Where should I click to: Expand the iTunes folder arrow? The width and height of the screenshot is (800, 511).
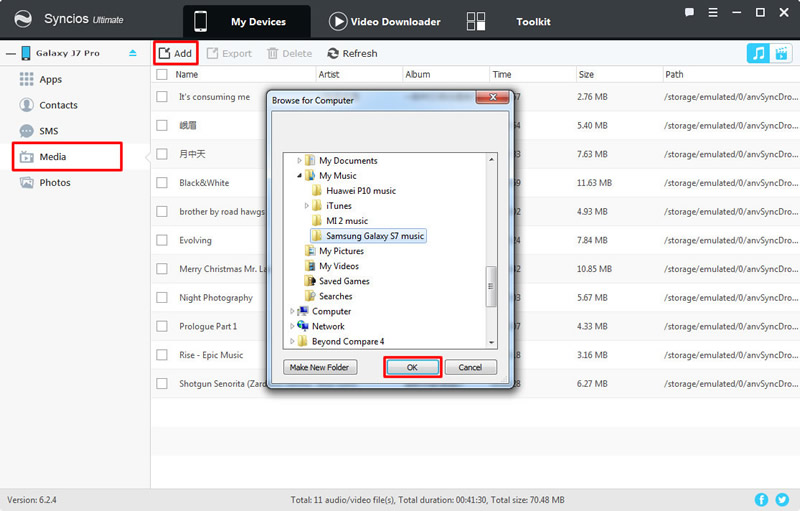pyautogui.click(x=306, y=206)
